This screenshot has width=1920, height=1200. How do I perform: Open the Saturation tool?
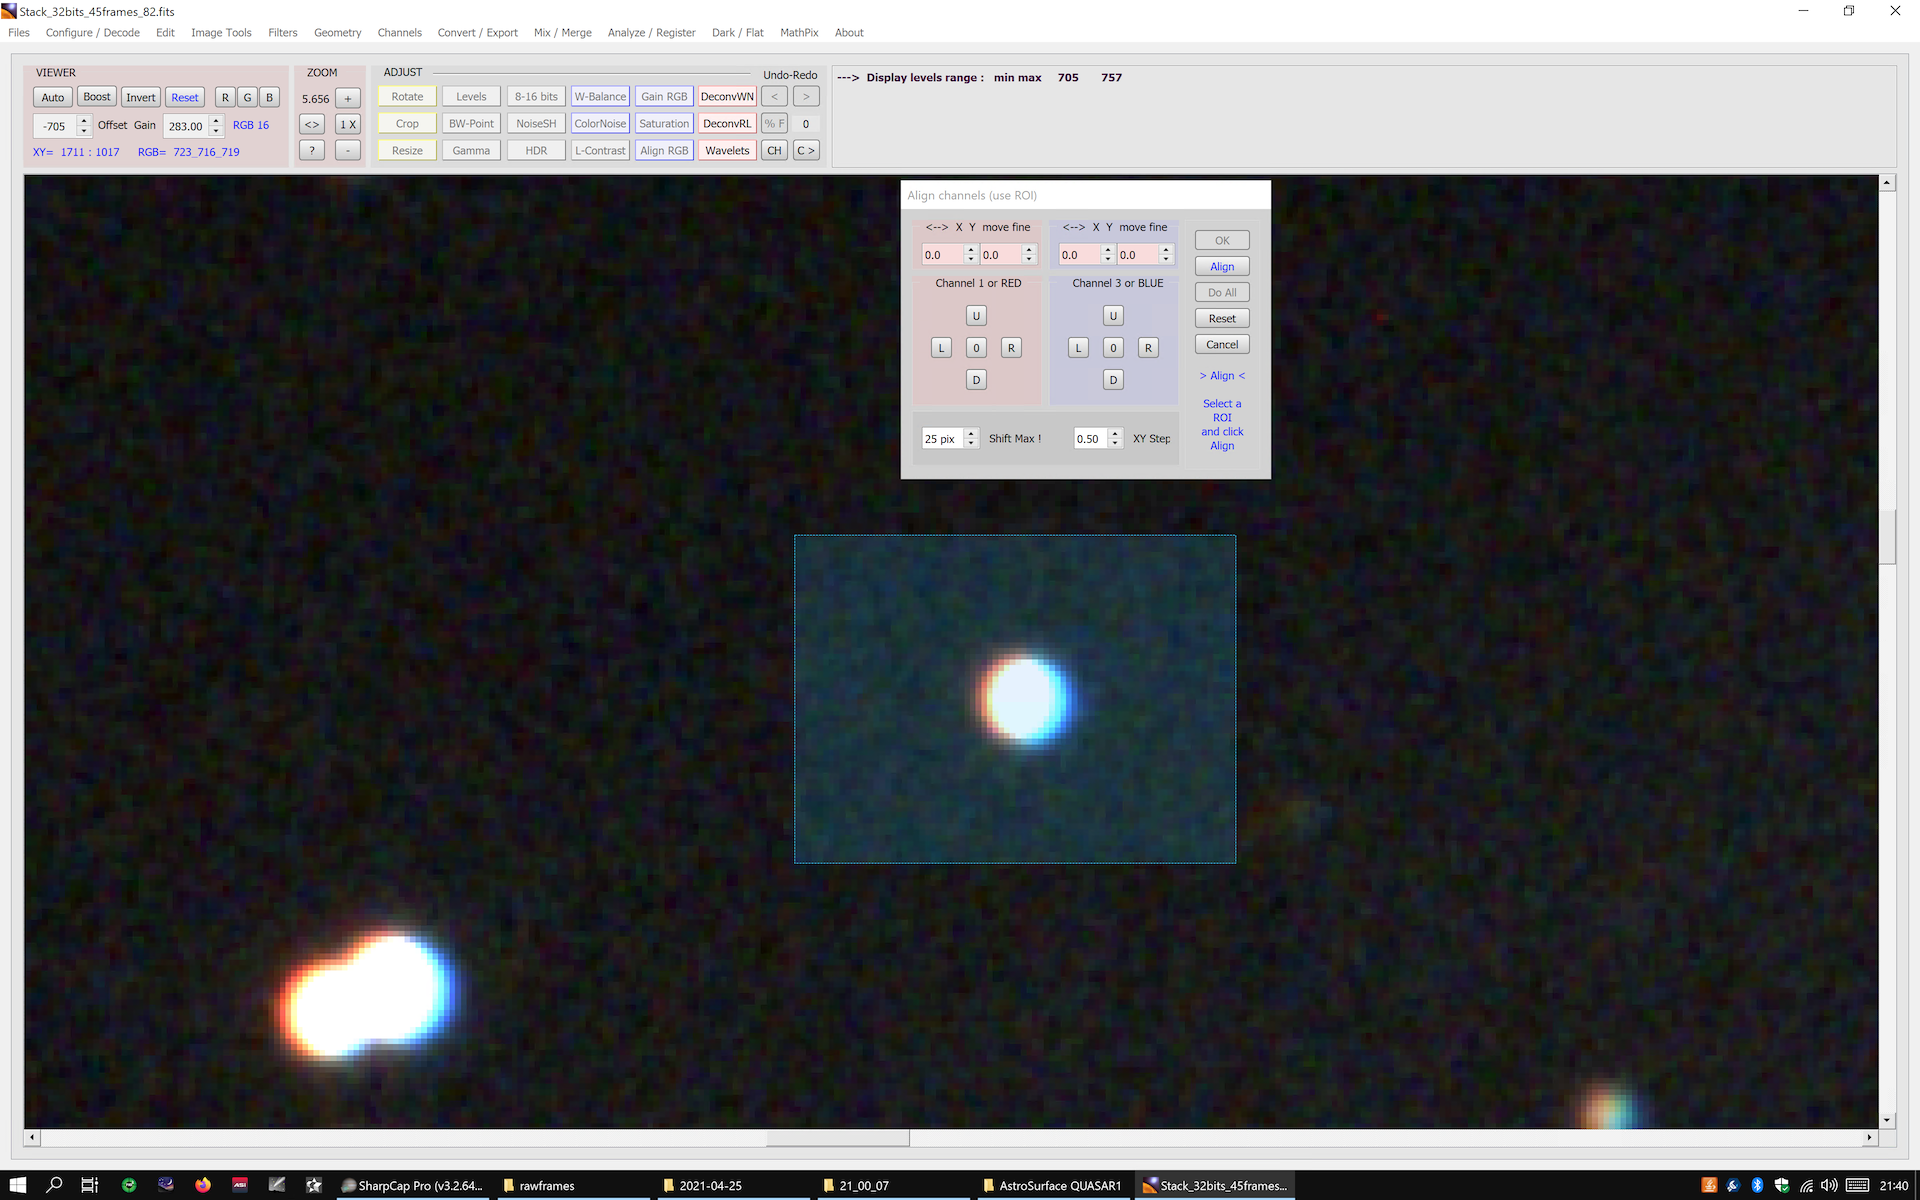tap(664, 124)
